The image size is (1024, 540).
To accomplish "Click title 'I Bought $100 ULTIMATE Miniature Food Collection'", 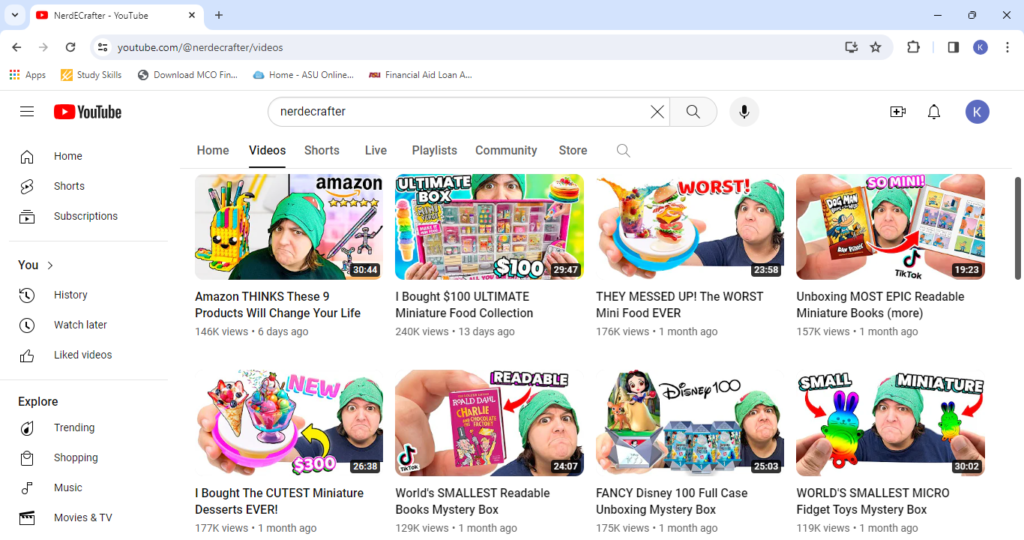I will [464, 305].
